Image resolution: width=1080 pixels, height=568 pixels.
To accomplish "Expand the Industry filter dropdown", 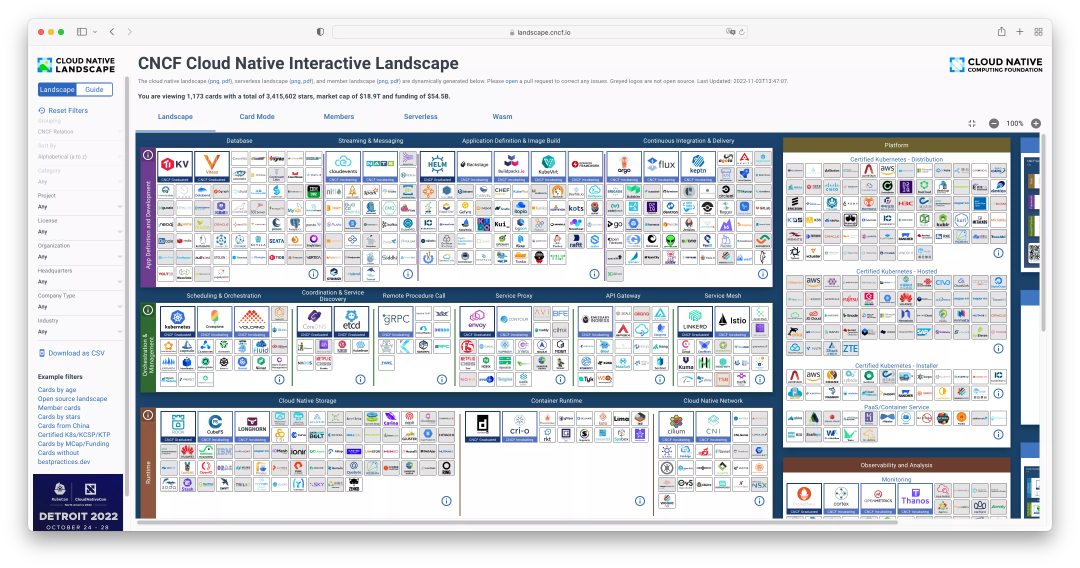I will click(80, 332).
